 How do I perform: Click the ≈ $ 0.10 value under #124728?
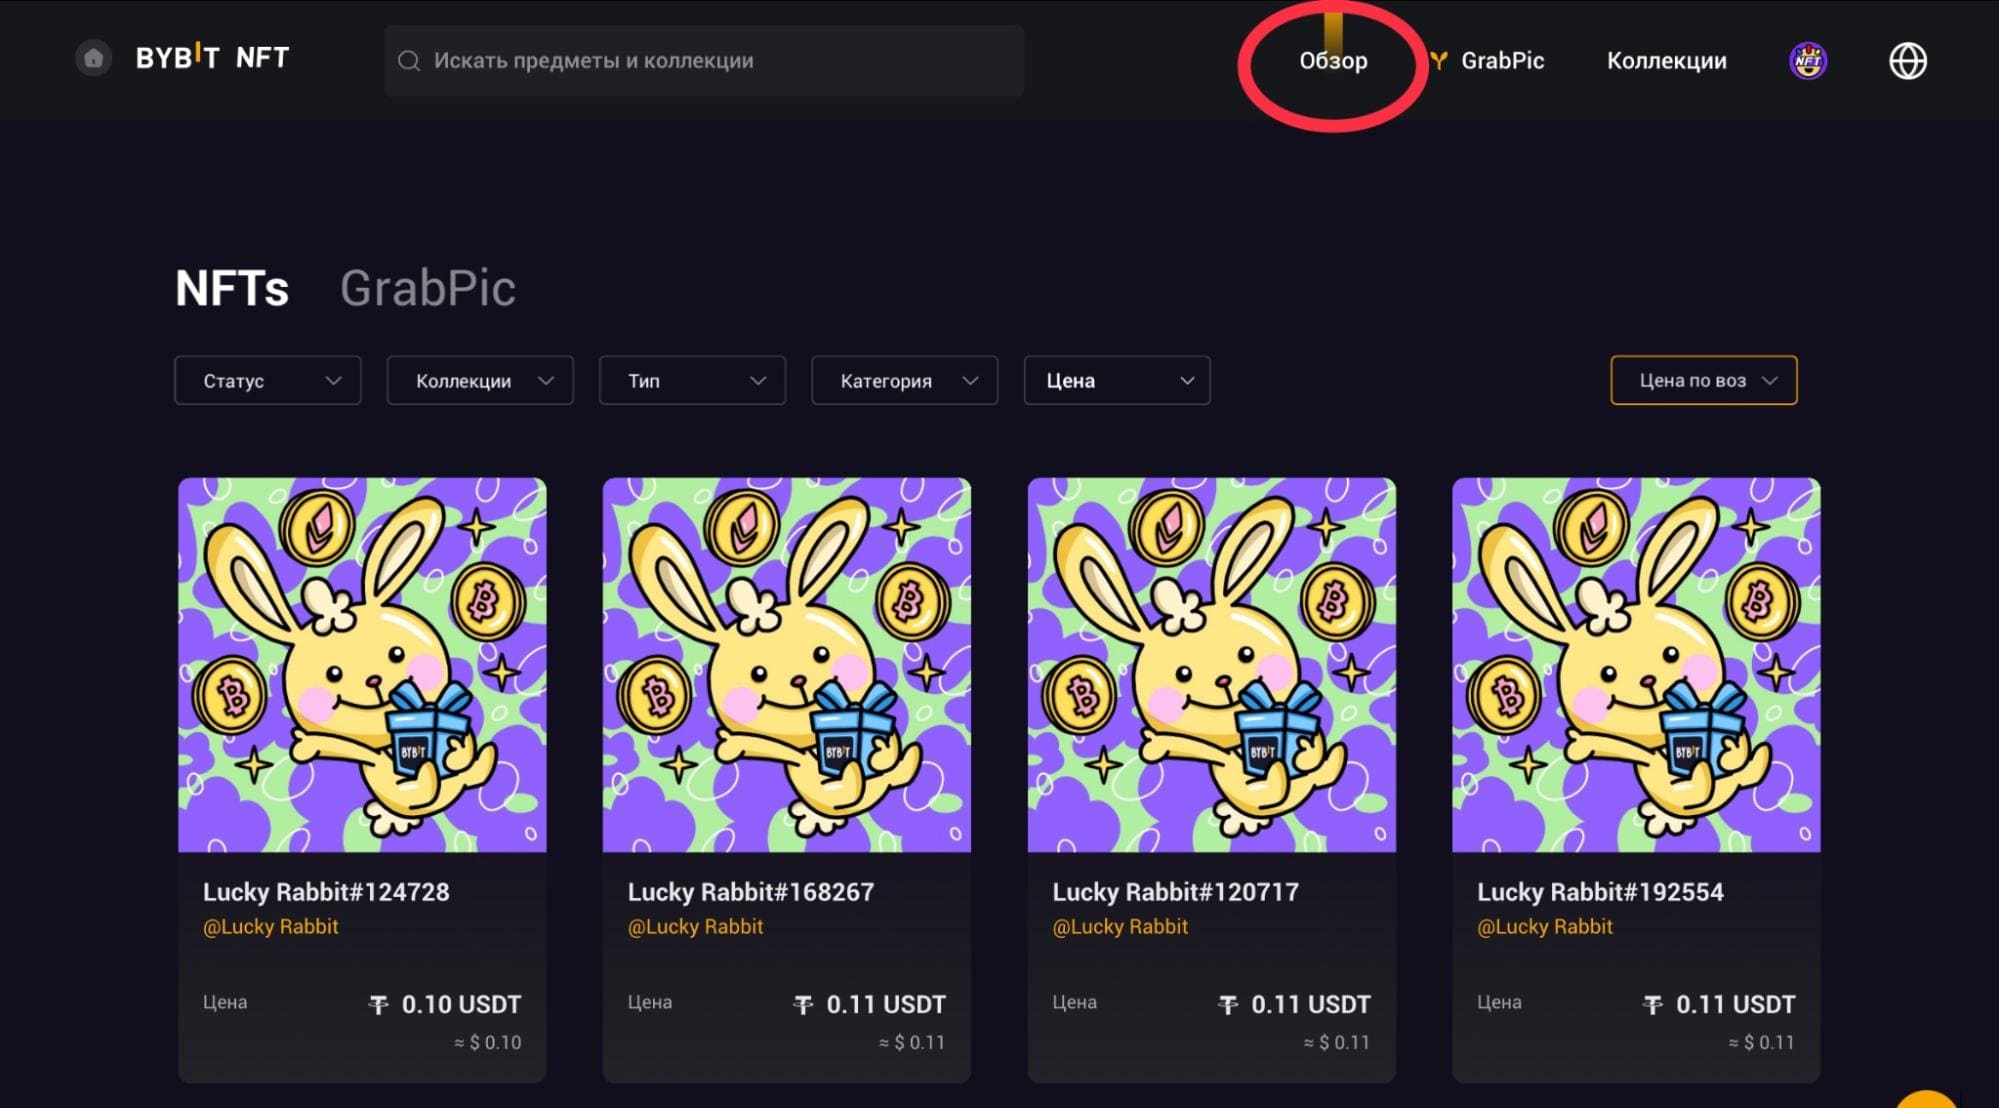[488, 1042]
